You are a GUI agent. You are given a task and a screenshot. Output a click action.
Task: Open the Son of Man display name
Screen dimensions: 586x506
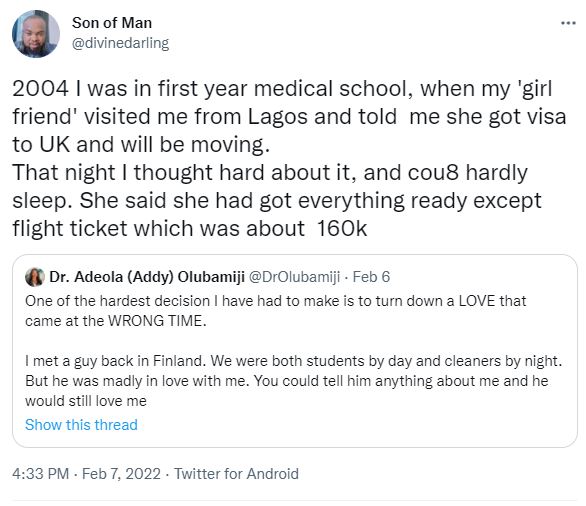(112, 23)
